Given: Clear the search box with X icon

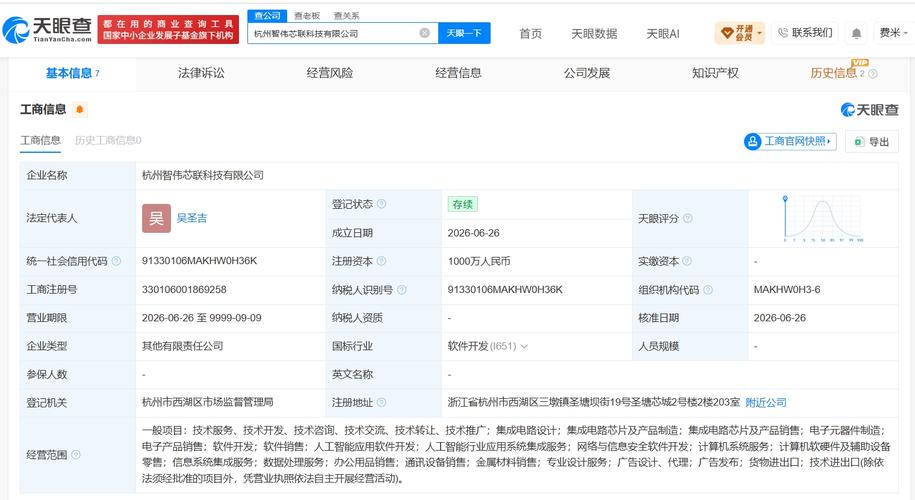Looking at the screenshot, I should click(x=425, y=33).
